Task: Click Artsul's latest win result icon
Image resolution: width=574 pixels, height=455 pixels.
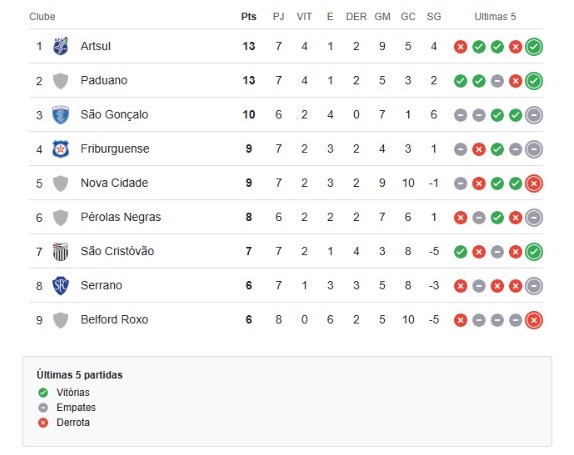Action: coord(534,47)
